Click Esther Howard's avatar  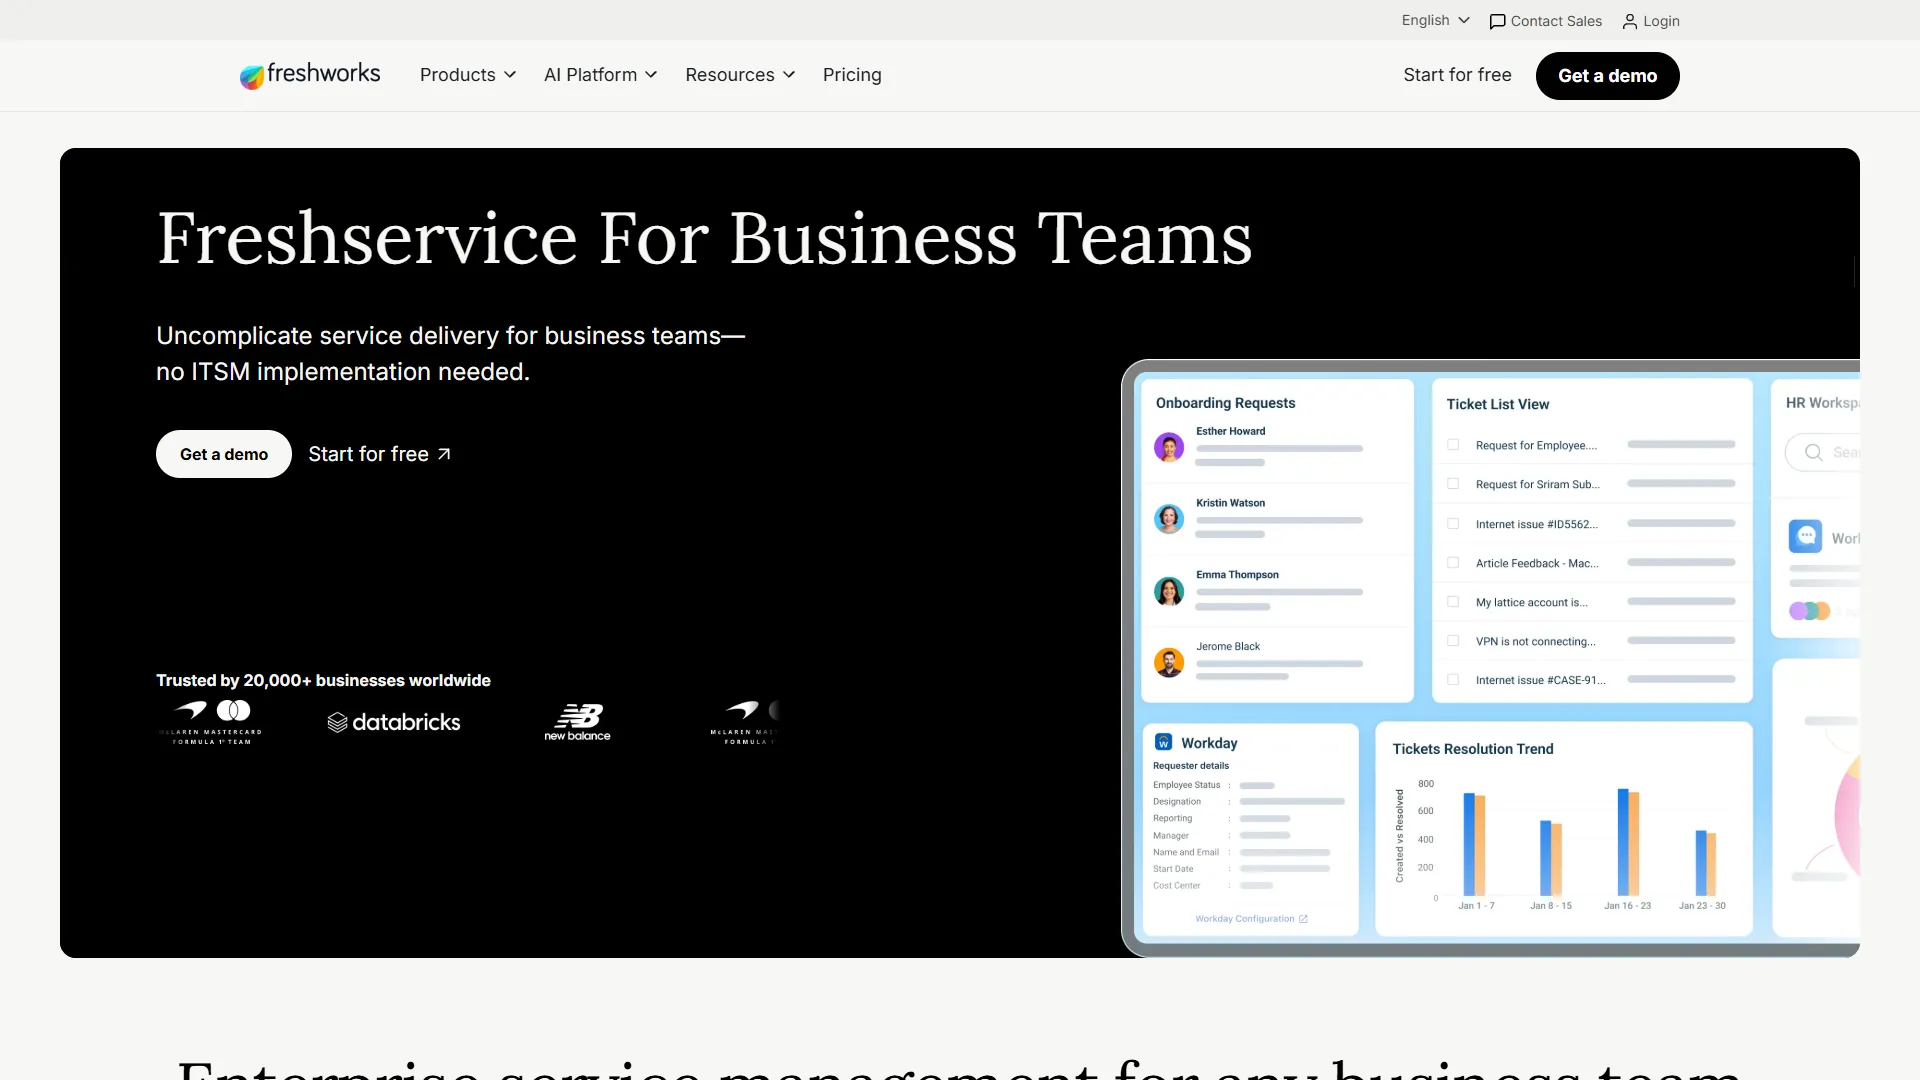[x=1169, y=447]
